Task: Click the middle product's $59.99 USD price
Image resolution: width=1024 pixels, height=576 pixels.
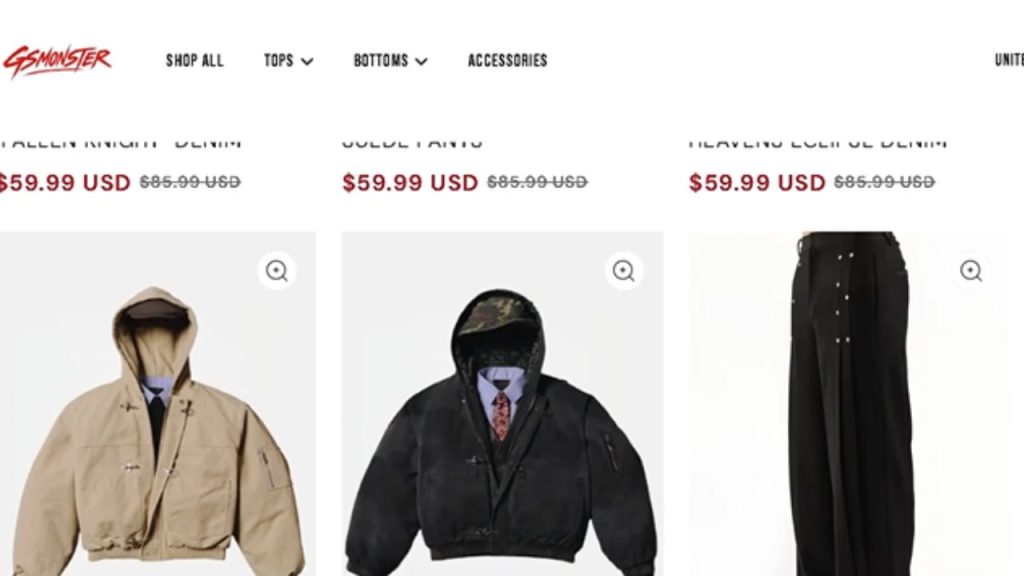Action: (410, 182)
